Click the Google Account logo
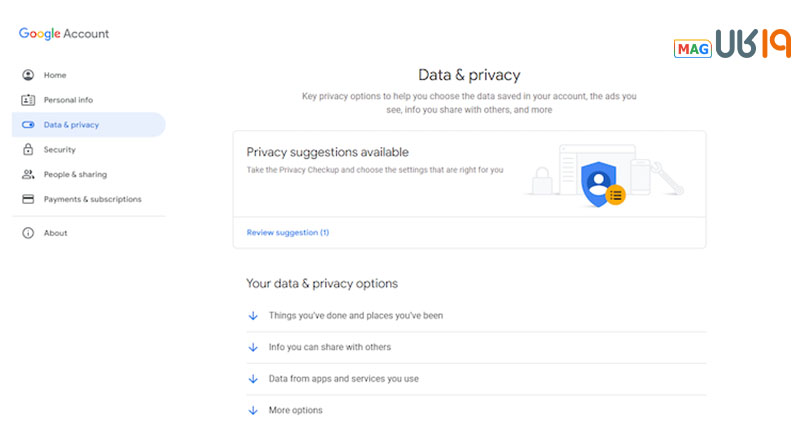Image resolution: width=800 pixels, height=444 pixels. click(64, 34)
